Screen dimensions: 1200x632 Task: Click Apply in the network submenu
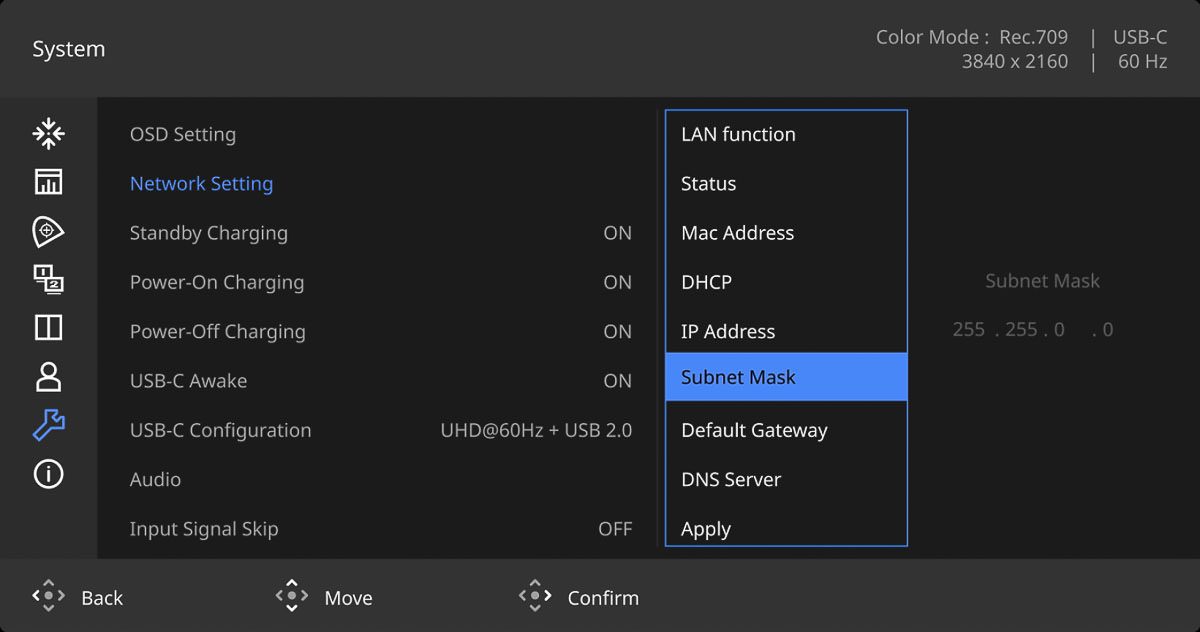point(706,529)
